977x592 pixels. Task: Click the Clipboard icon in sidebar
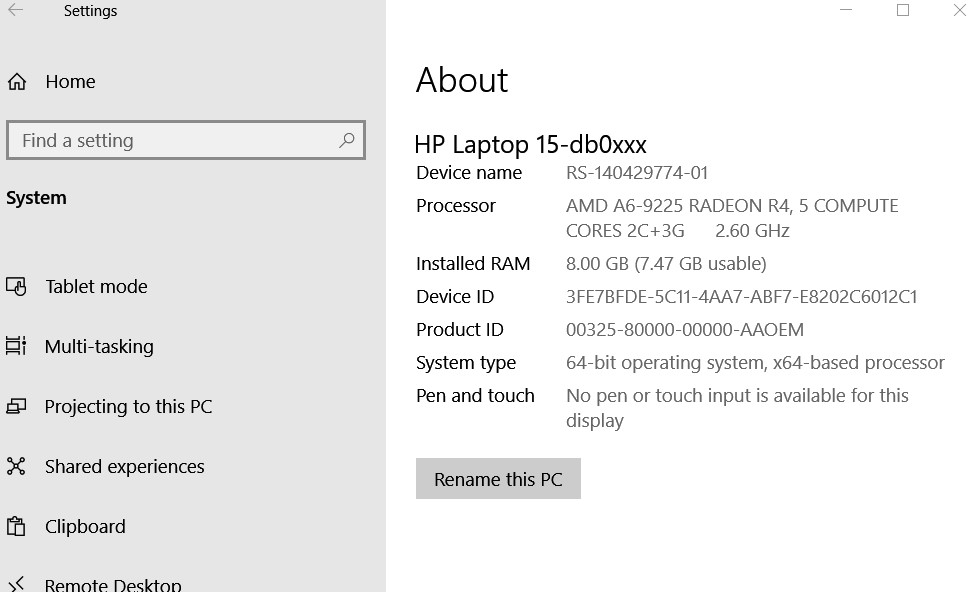(16, 527)
